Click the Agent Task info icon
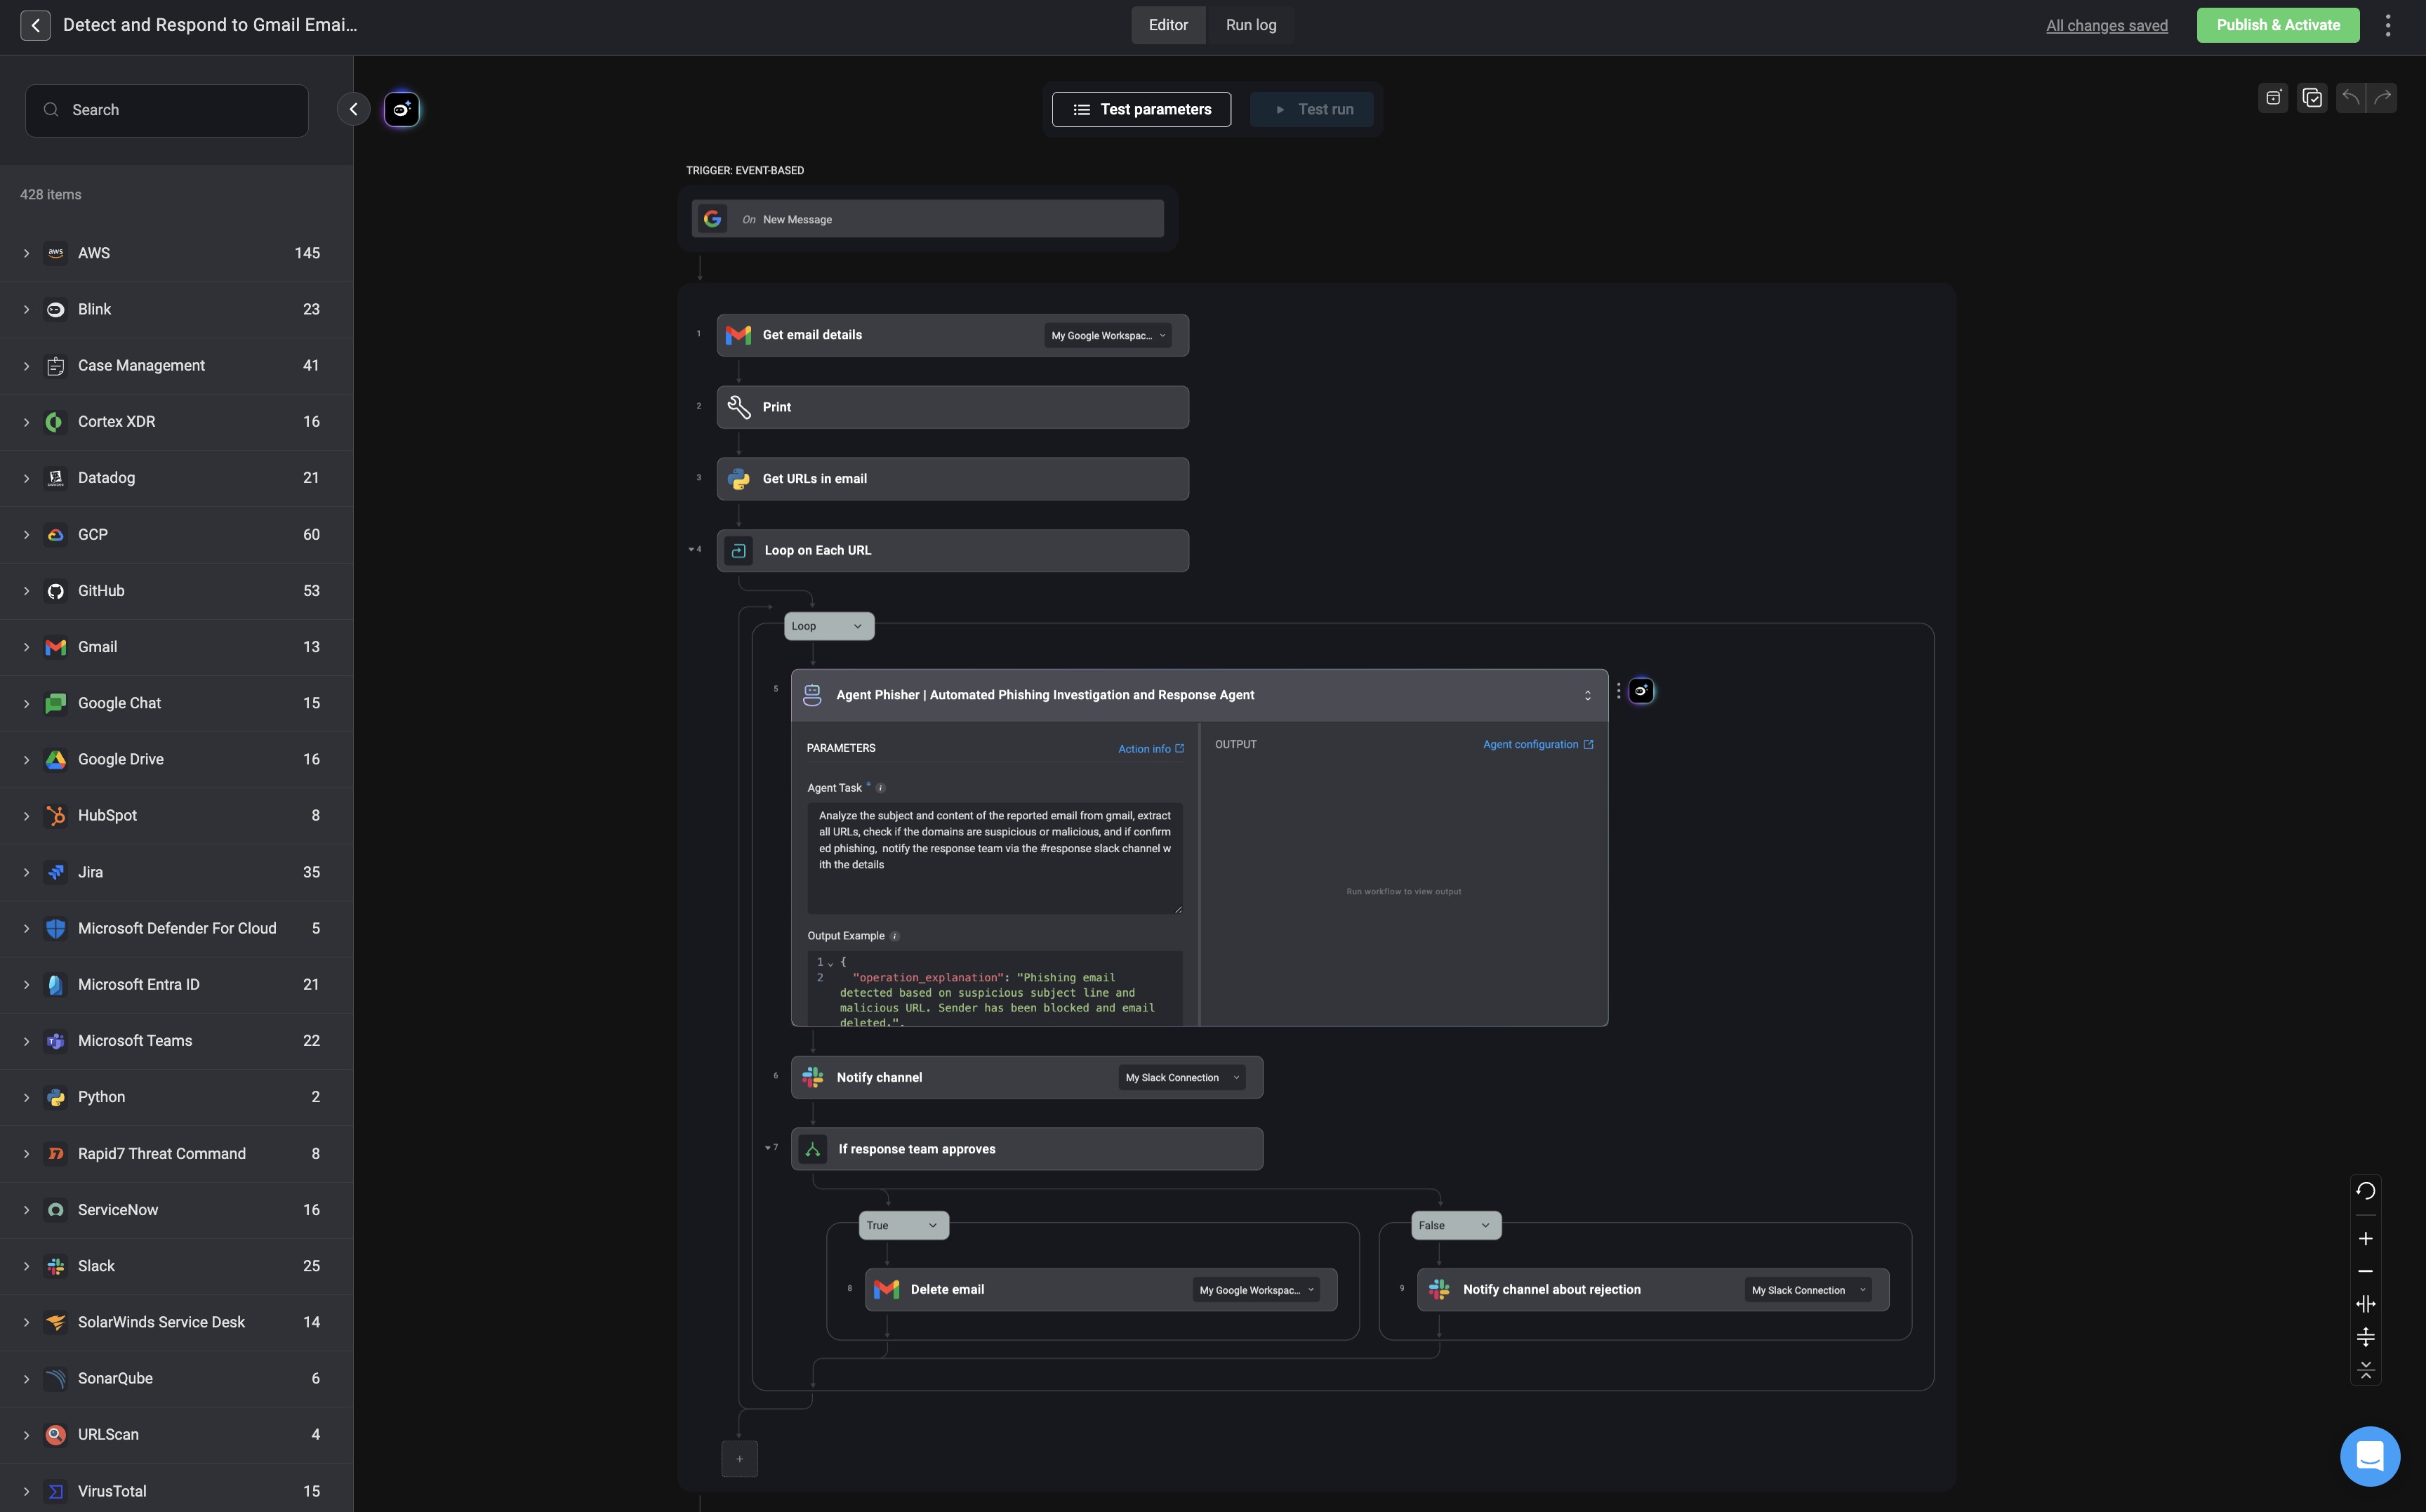The image size is (2426, 1512). tap(880, 788)
